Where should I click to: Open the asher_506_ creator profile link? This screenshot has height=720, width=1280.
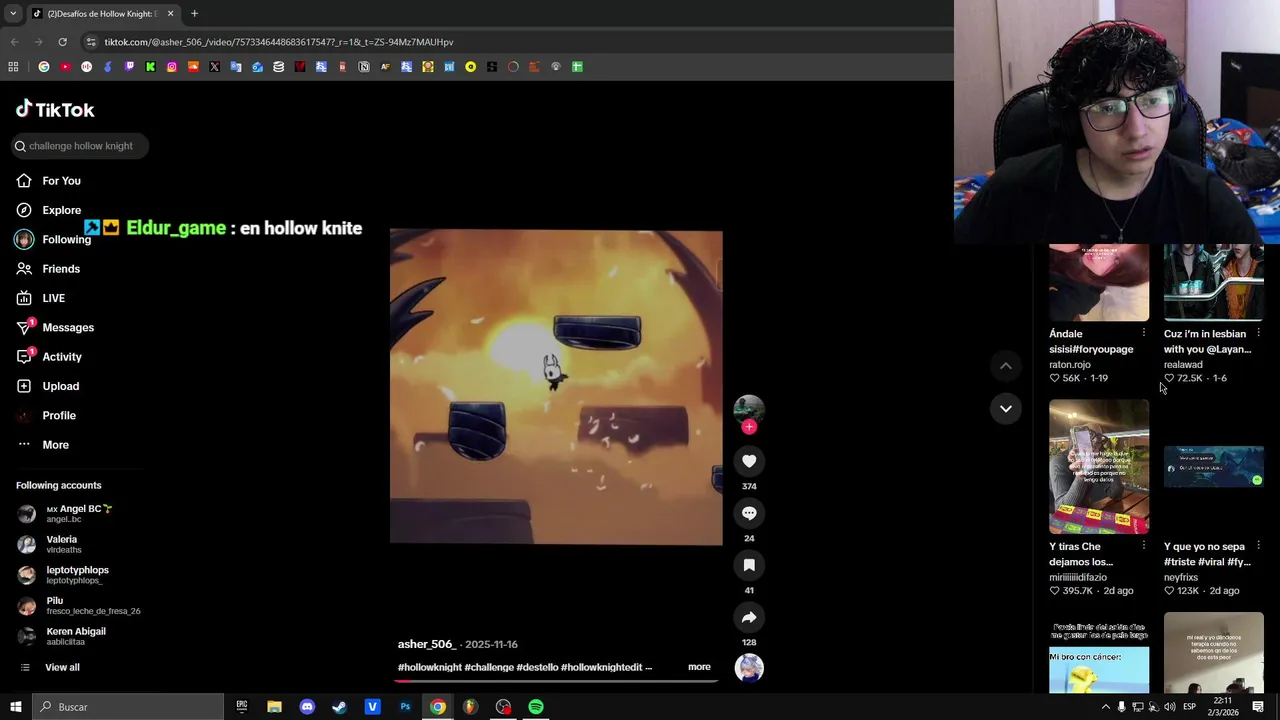426,644
